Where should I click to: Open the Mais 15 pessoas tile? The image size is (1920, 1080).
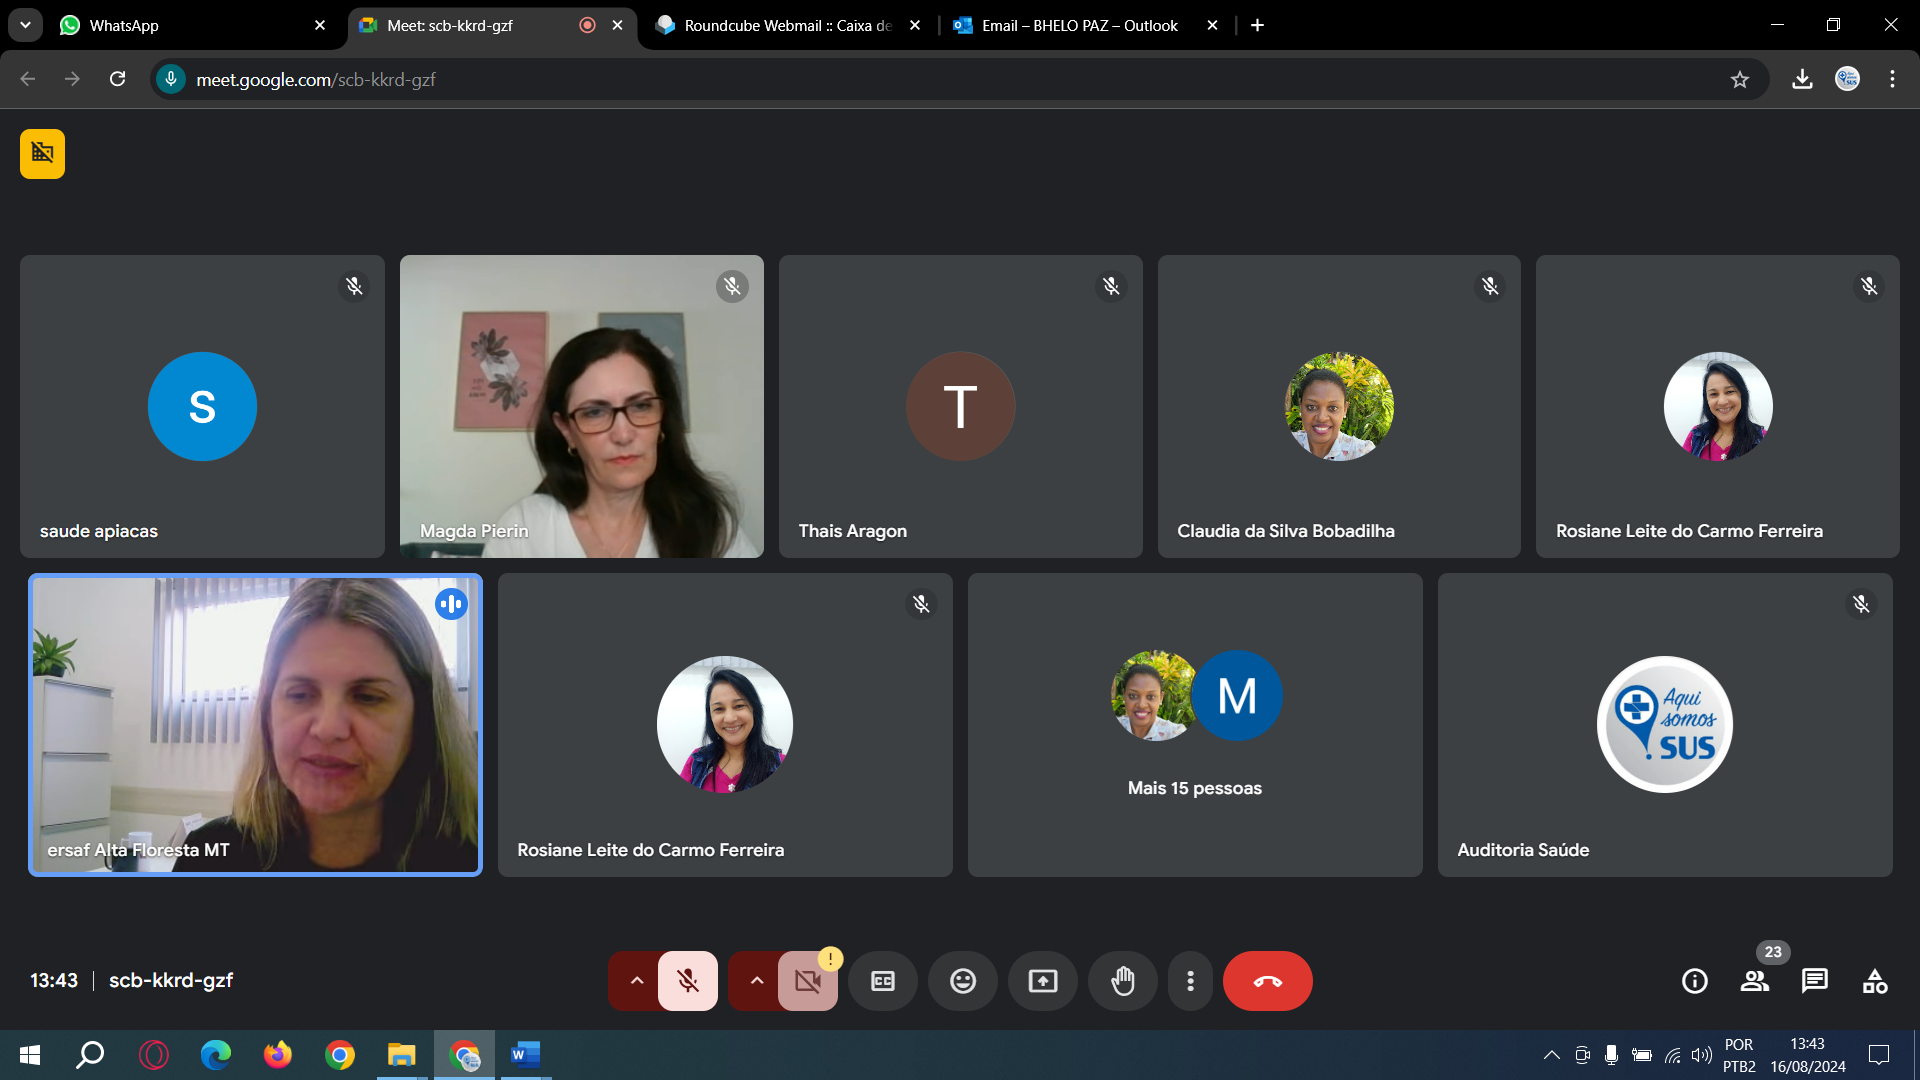[x=1195, y=725]
